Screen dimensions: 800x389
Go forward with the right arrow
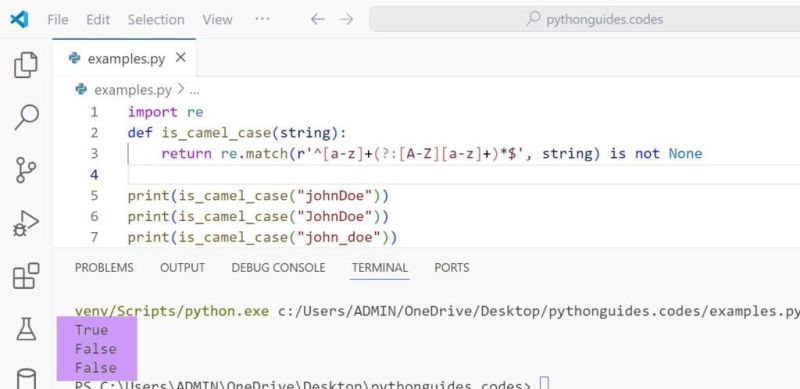[346, 19]
